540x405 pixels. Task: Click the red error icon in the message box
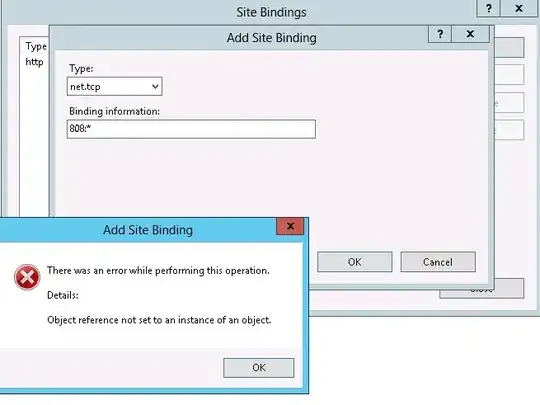point(27,277)
